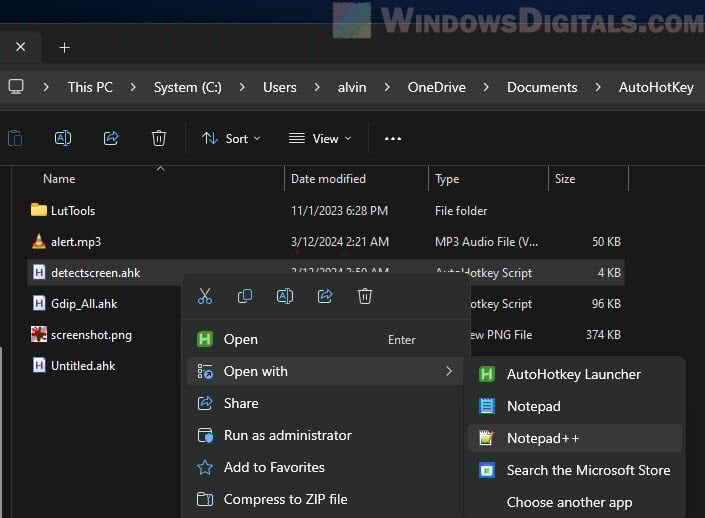Expand the chevron after OneDrive
The image size is (705, 518).
486,87
